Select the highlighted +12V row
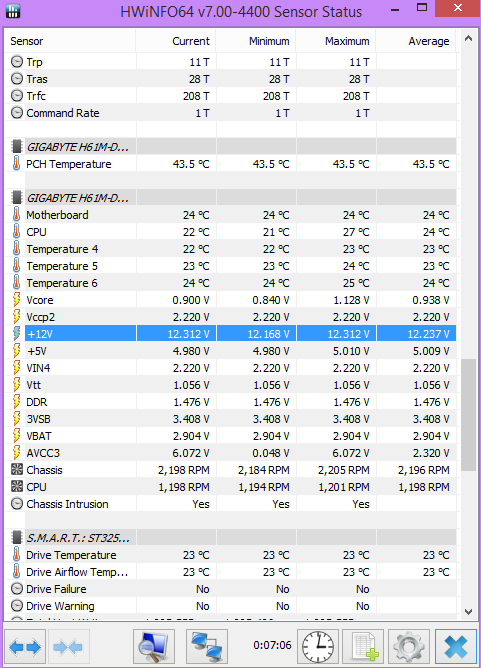 (230, 334)
